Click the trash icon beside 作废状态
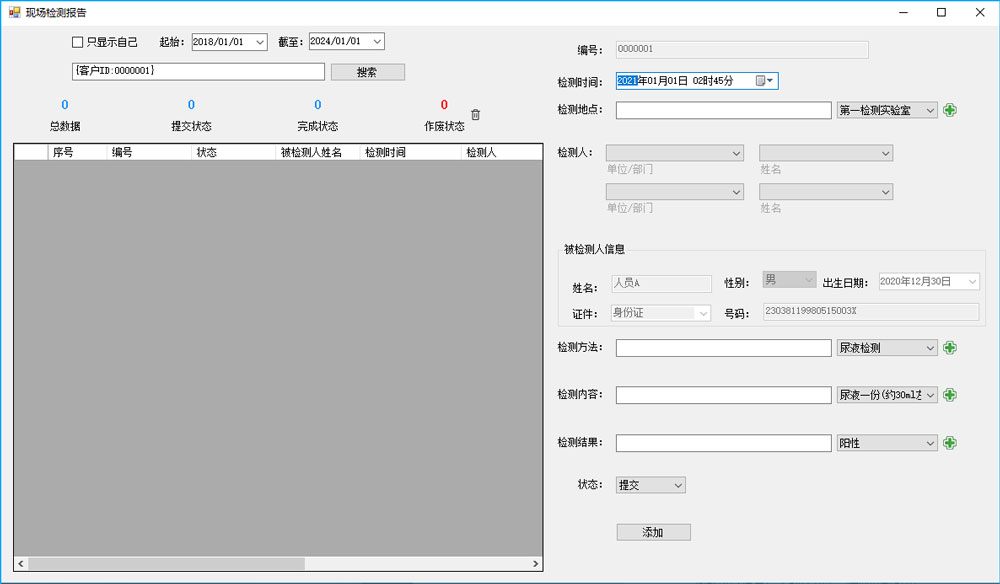This screenshot has width=1000, height=584. 476,115
